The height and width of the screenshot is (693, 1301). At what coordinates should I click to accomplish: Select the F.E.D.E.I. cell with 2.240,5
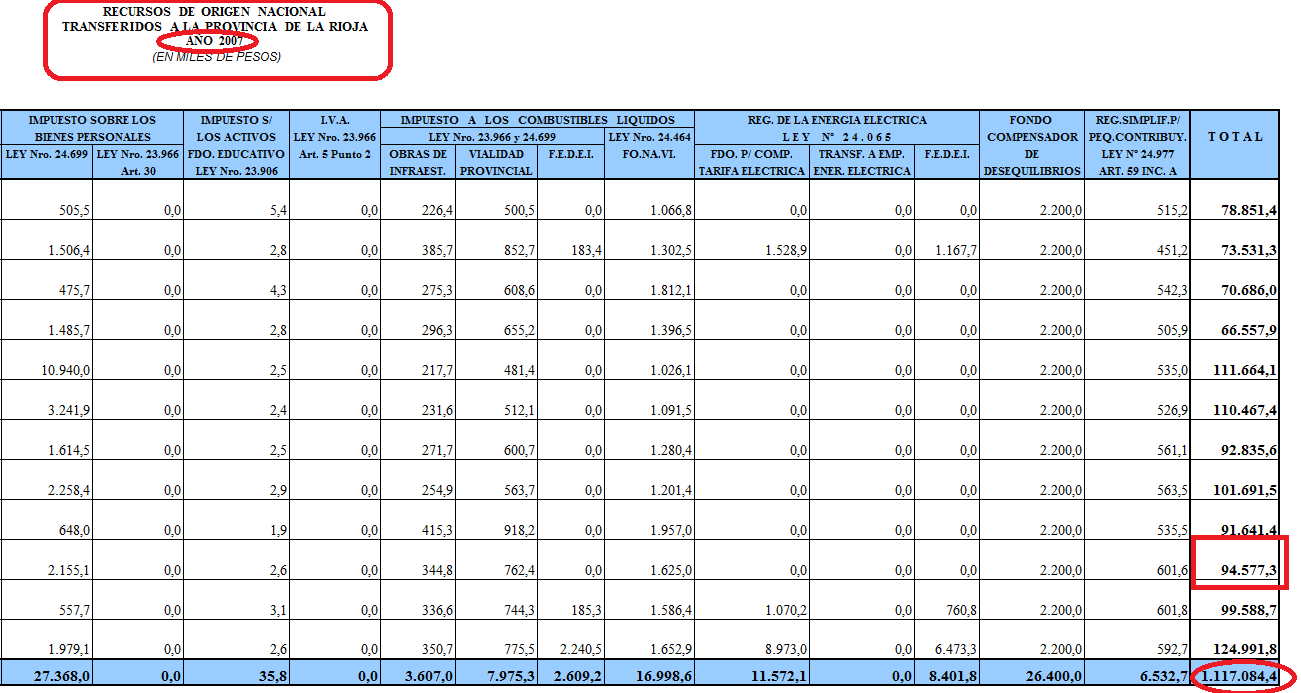(573, 650)
